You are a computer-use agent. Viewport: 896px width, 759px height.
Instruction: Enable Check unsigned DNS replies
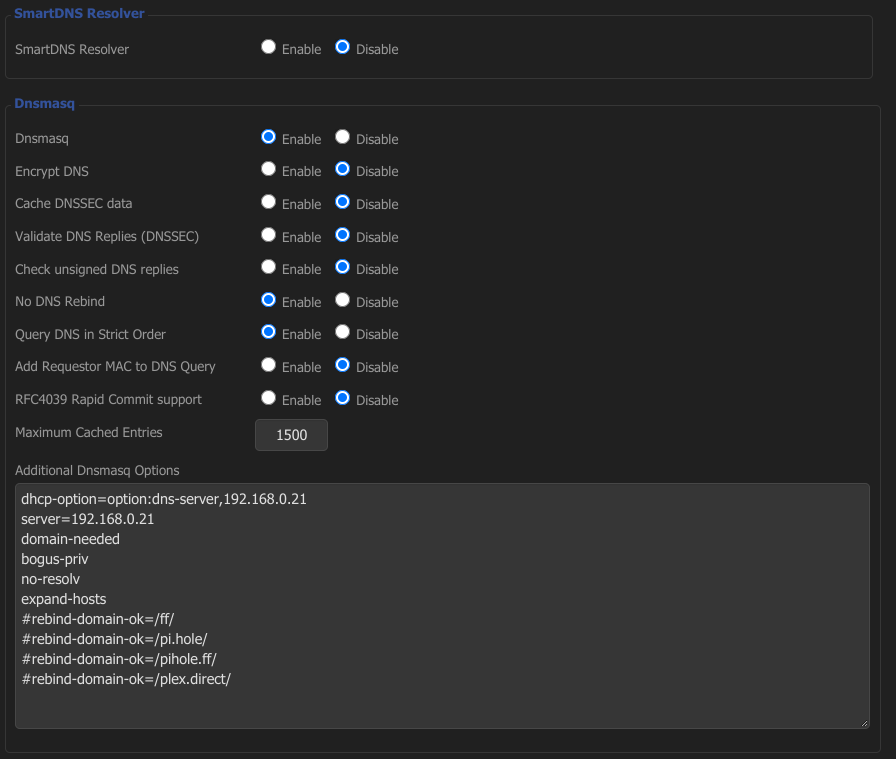268,267
